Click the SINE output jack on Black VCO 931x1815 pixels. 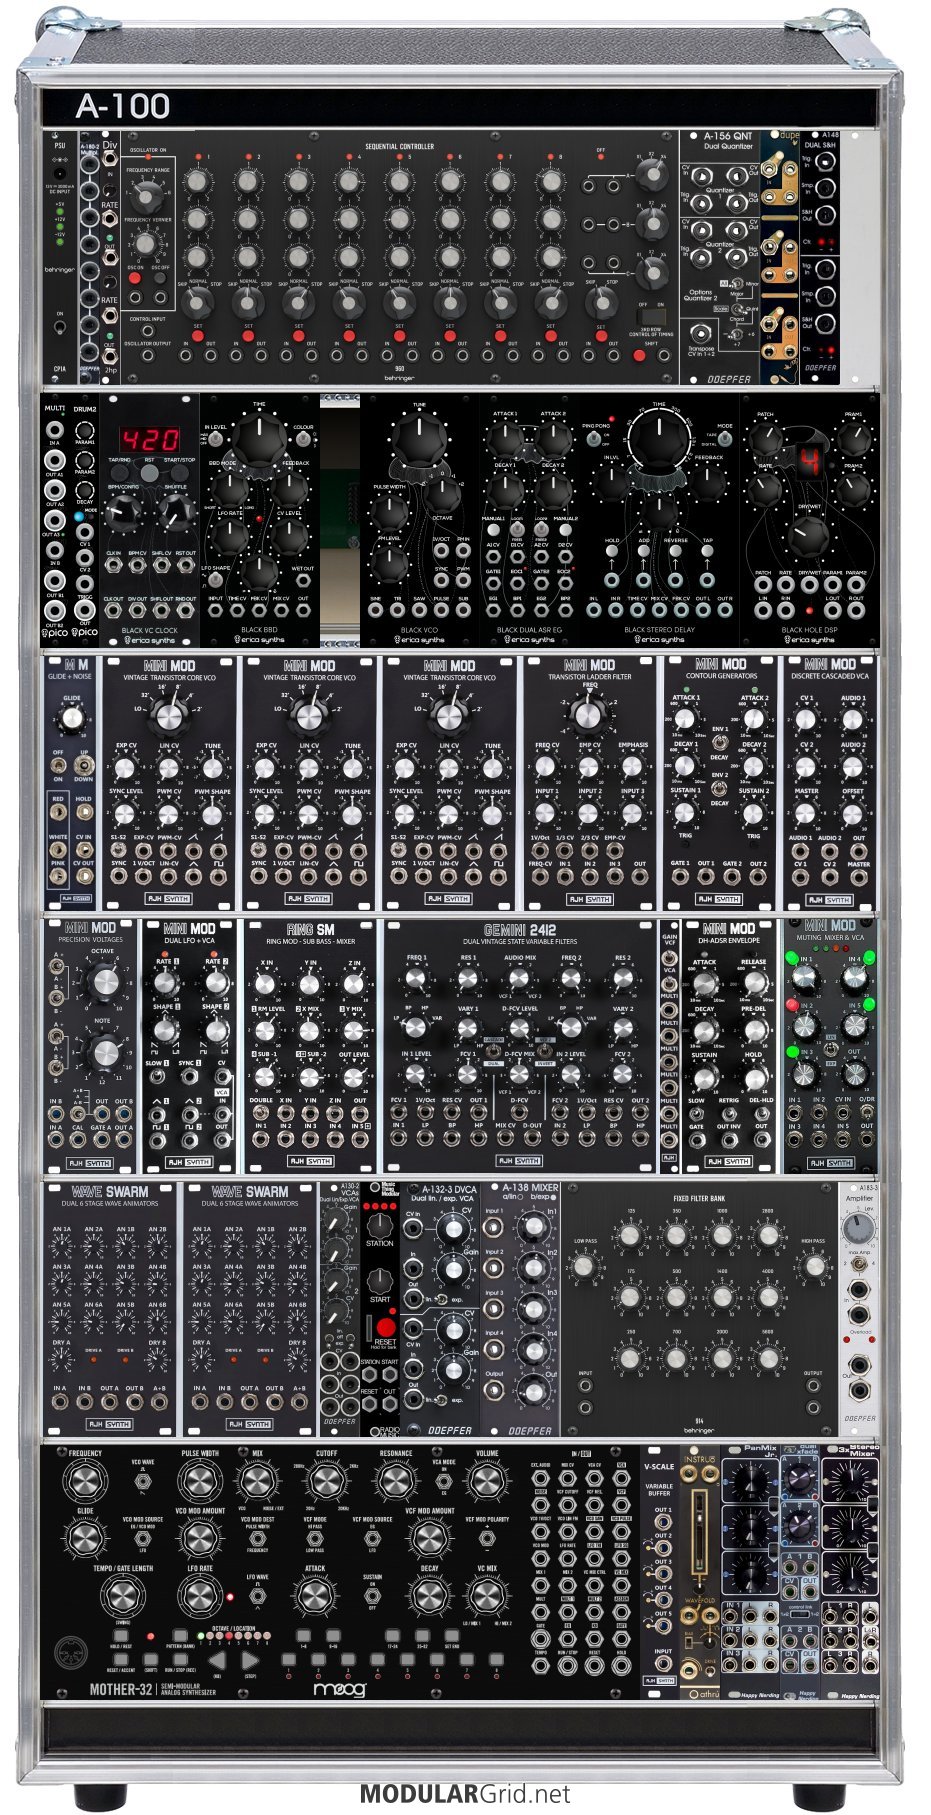pyautogui.click(x=377, y=611)
